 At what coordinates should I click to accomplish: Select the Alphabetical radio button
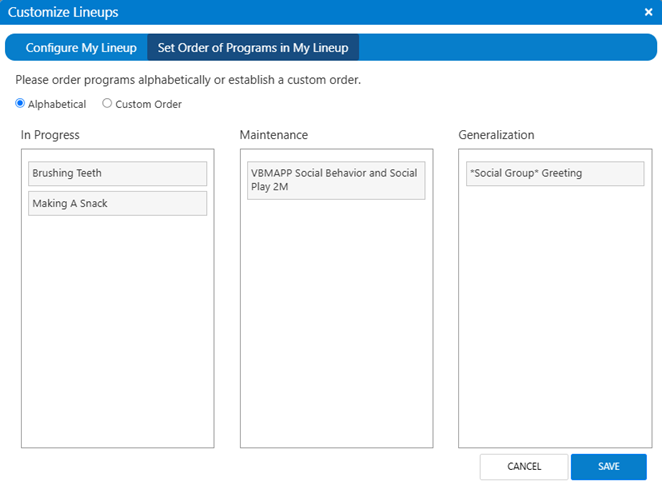20,103
